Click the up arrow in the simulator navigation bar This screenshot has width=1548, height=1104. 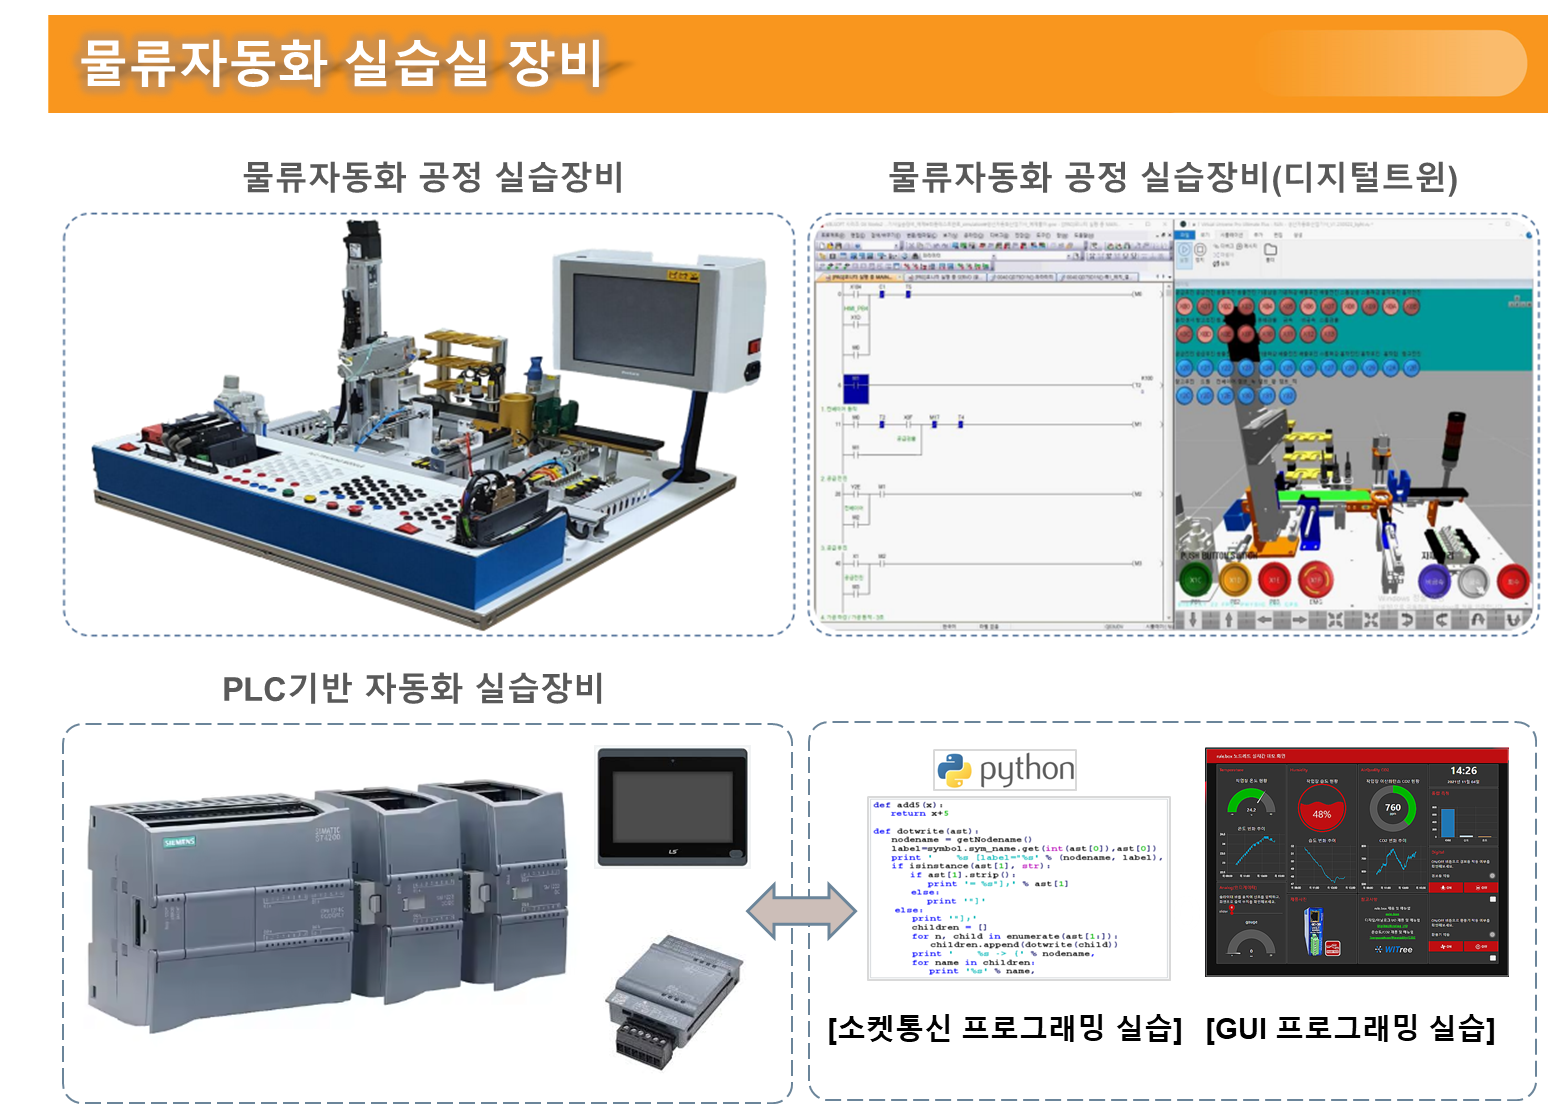click(x=1229, y=619)
